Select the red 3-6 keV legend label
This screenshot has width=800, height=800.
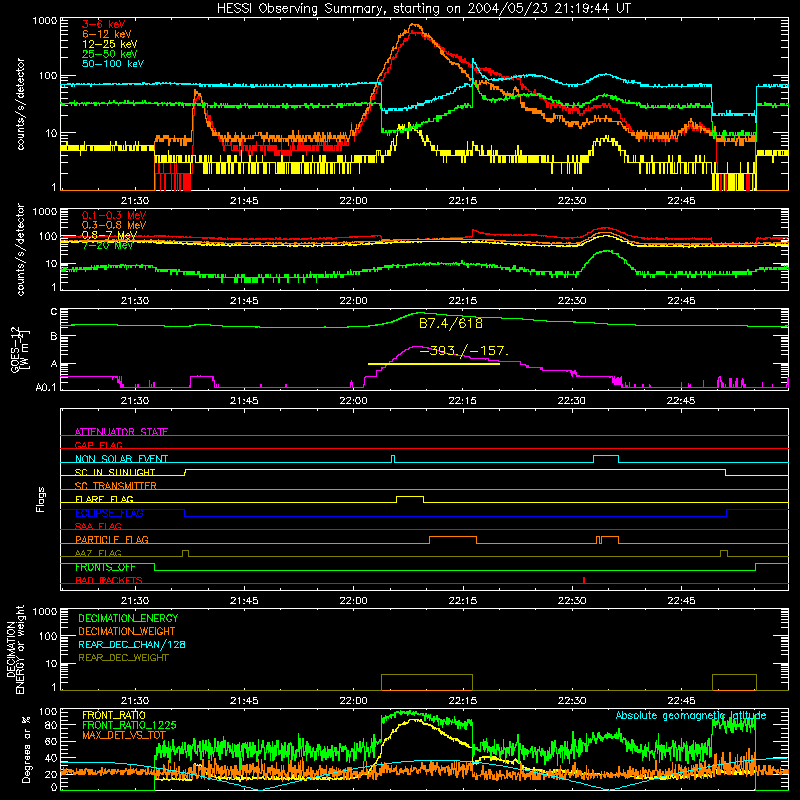pos(103,24)
